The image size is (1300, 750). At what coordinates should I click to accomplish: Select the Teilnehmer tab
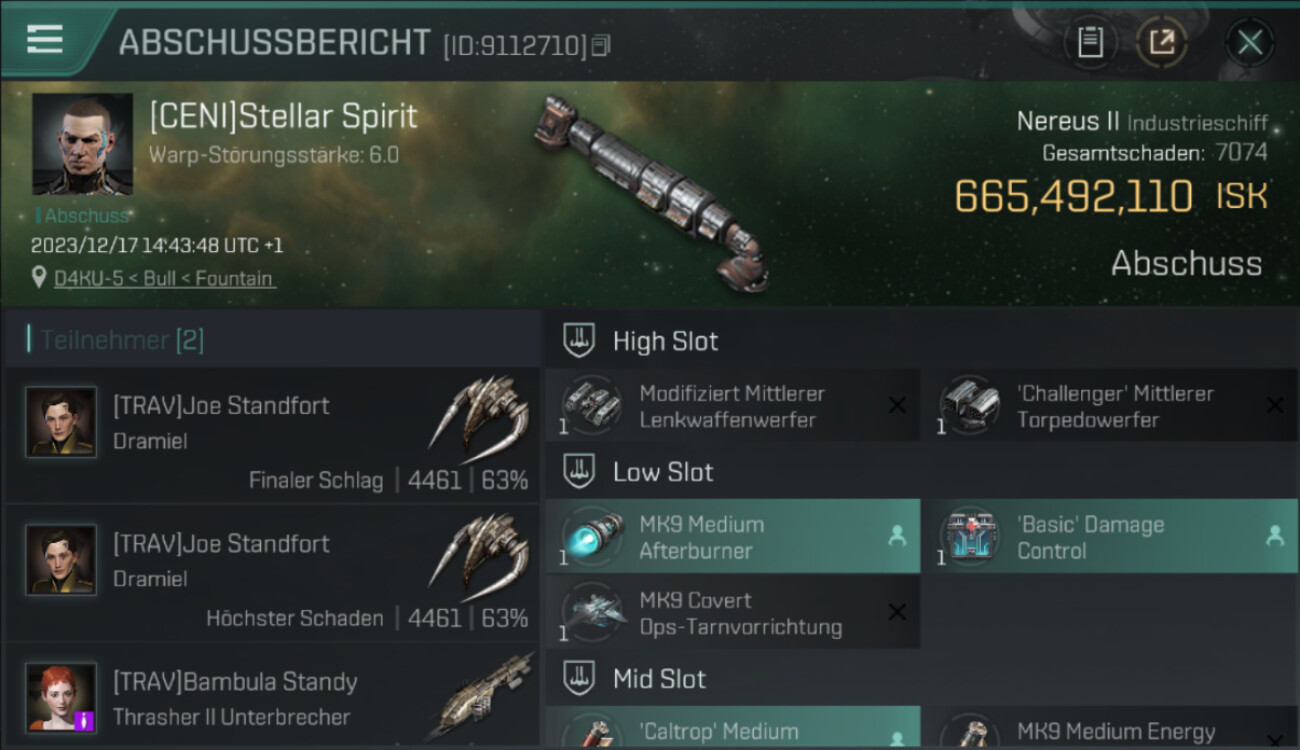click(x=122, y=340)
